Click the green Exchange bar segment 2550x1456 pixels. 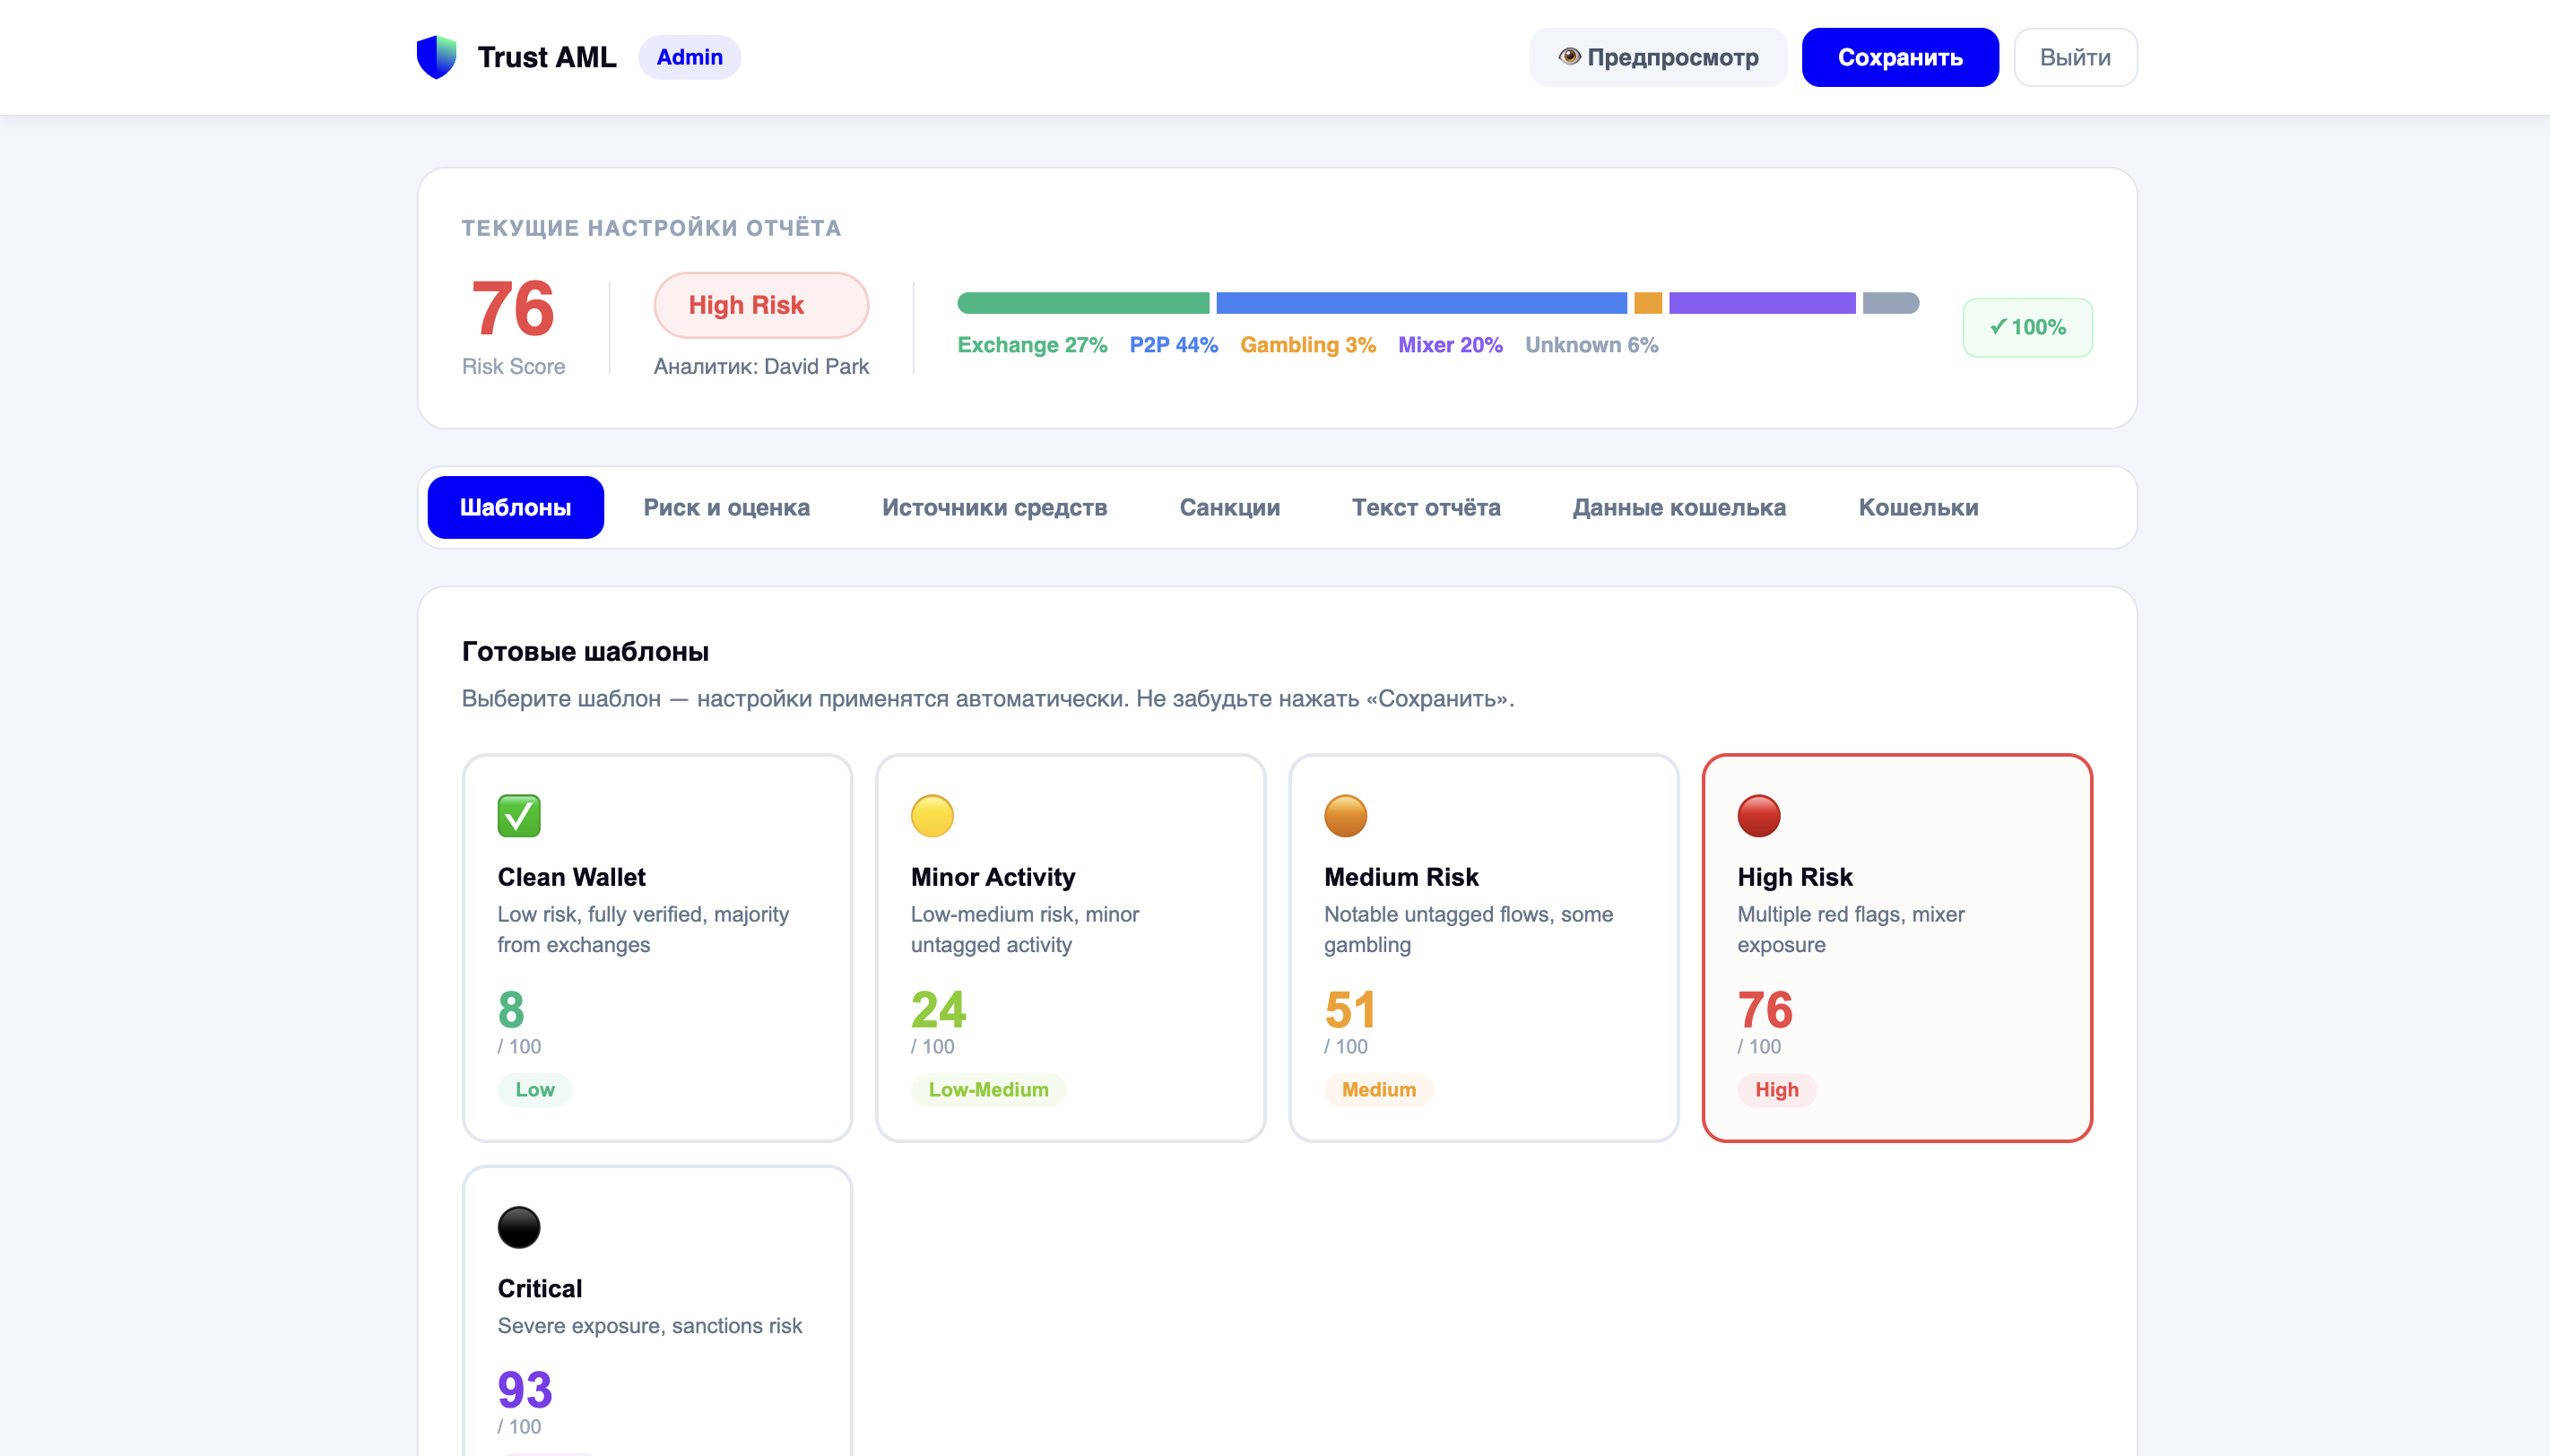(1083, 303)
